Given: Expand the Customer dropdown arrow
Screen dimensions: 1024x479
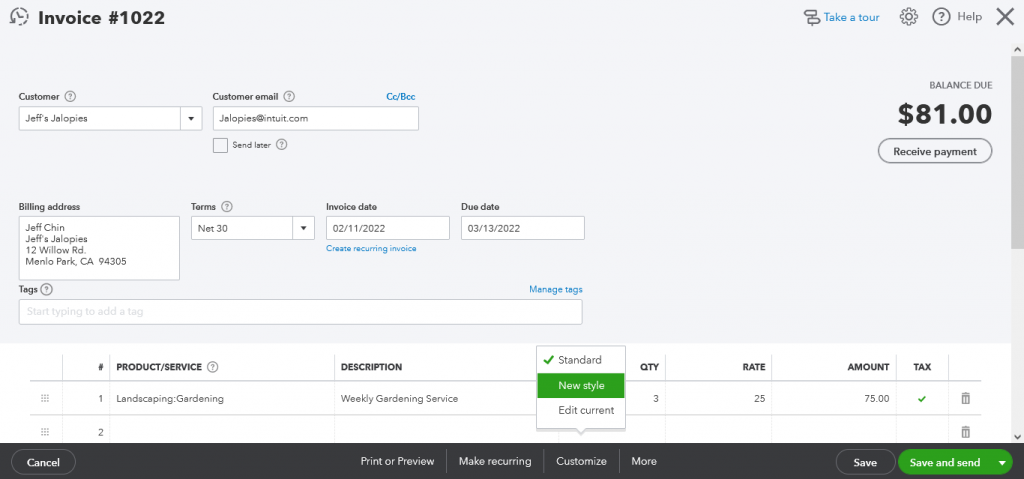Looking at the screenshot, I should point(191,119).
